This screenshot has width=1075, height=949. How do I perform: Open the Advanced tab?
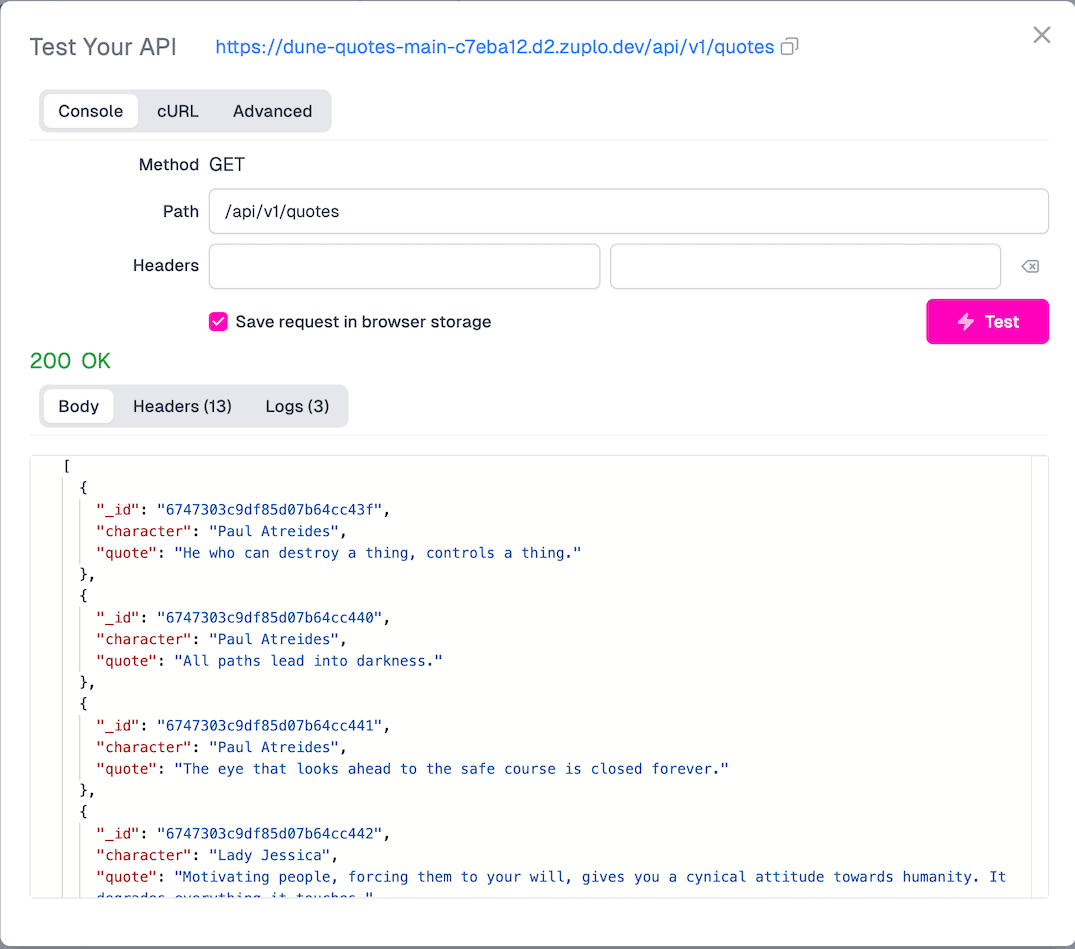[x=272, y=111]
